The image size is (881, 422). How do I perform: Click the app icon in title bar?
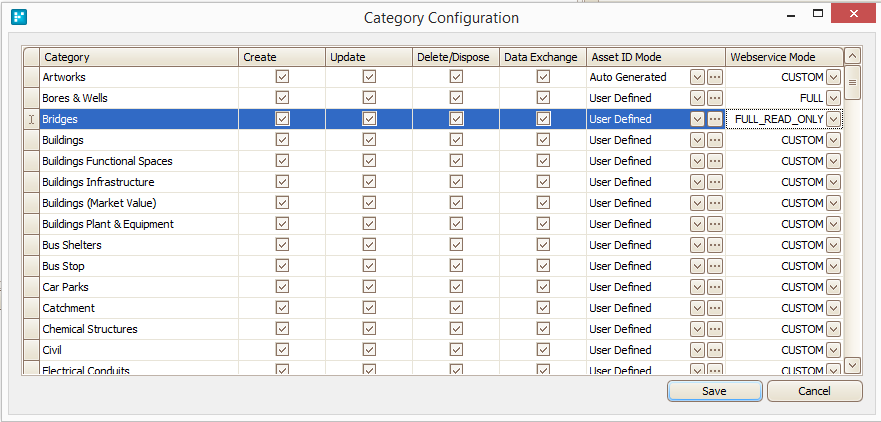click(x=19, y=17)
